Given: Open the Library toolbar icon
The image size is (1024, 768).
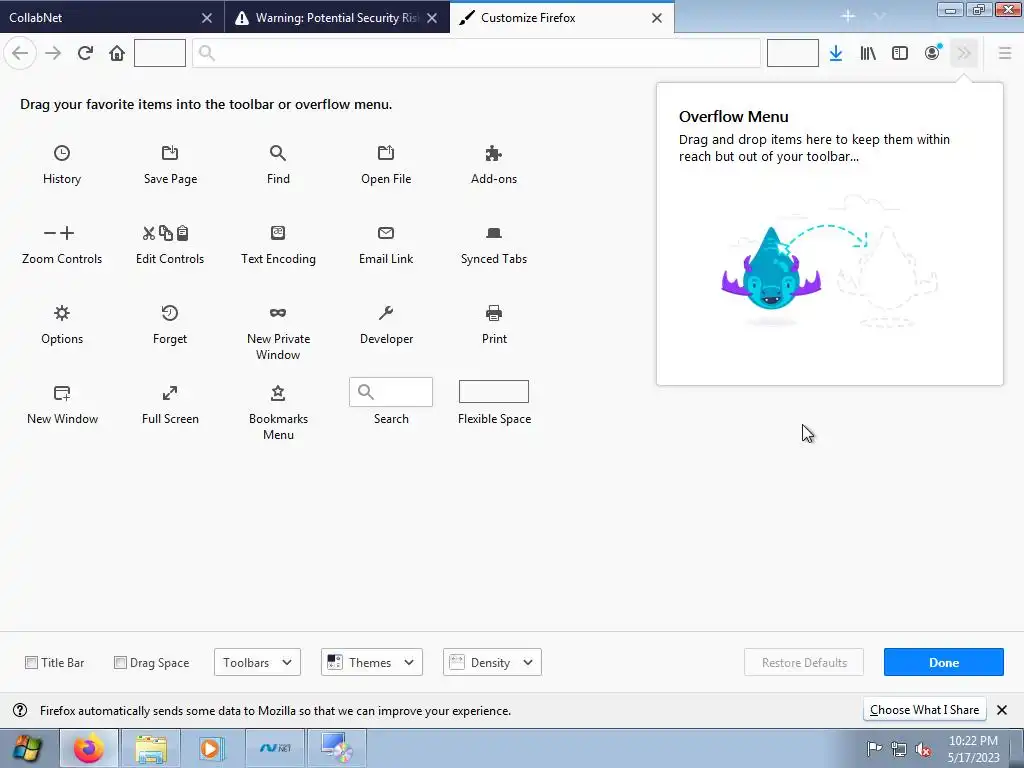Looking at the screenshot, I should click(868, 53).
